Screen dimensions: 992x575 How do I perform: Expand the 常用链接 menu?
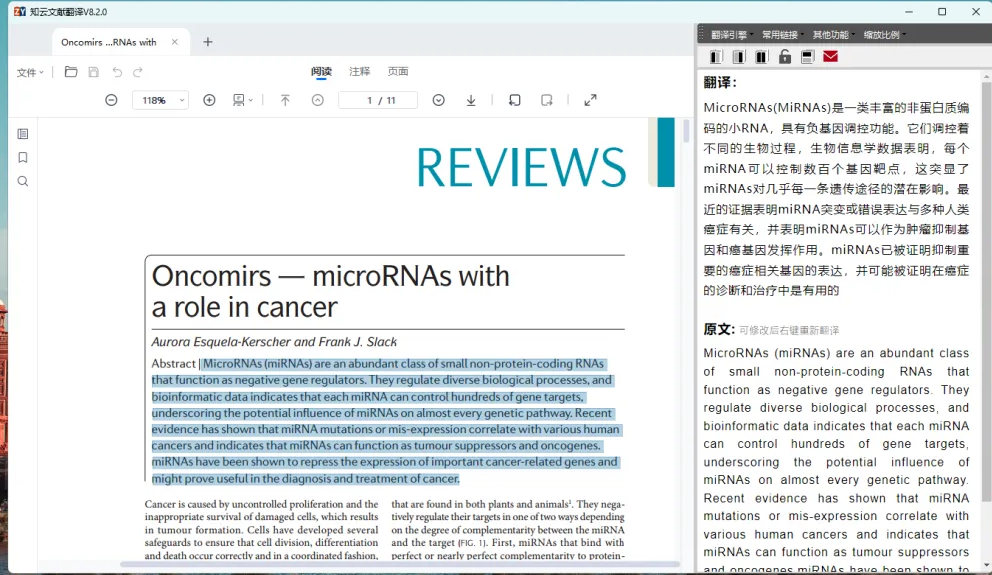click(783, 35)
